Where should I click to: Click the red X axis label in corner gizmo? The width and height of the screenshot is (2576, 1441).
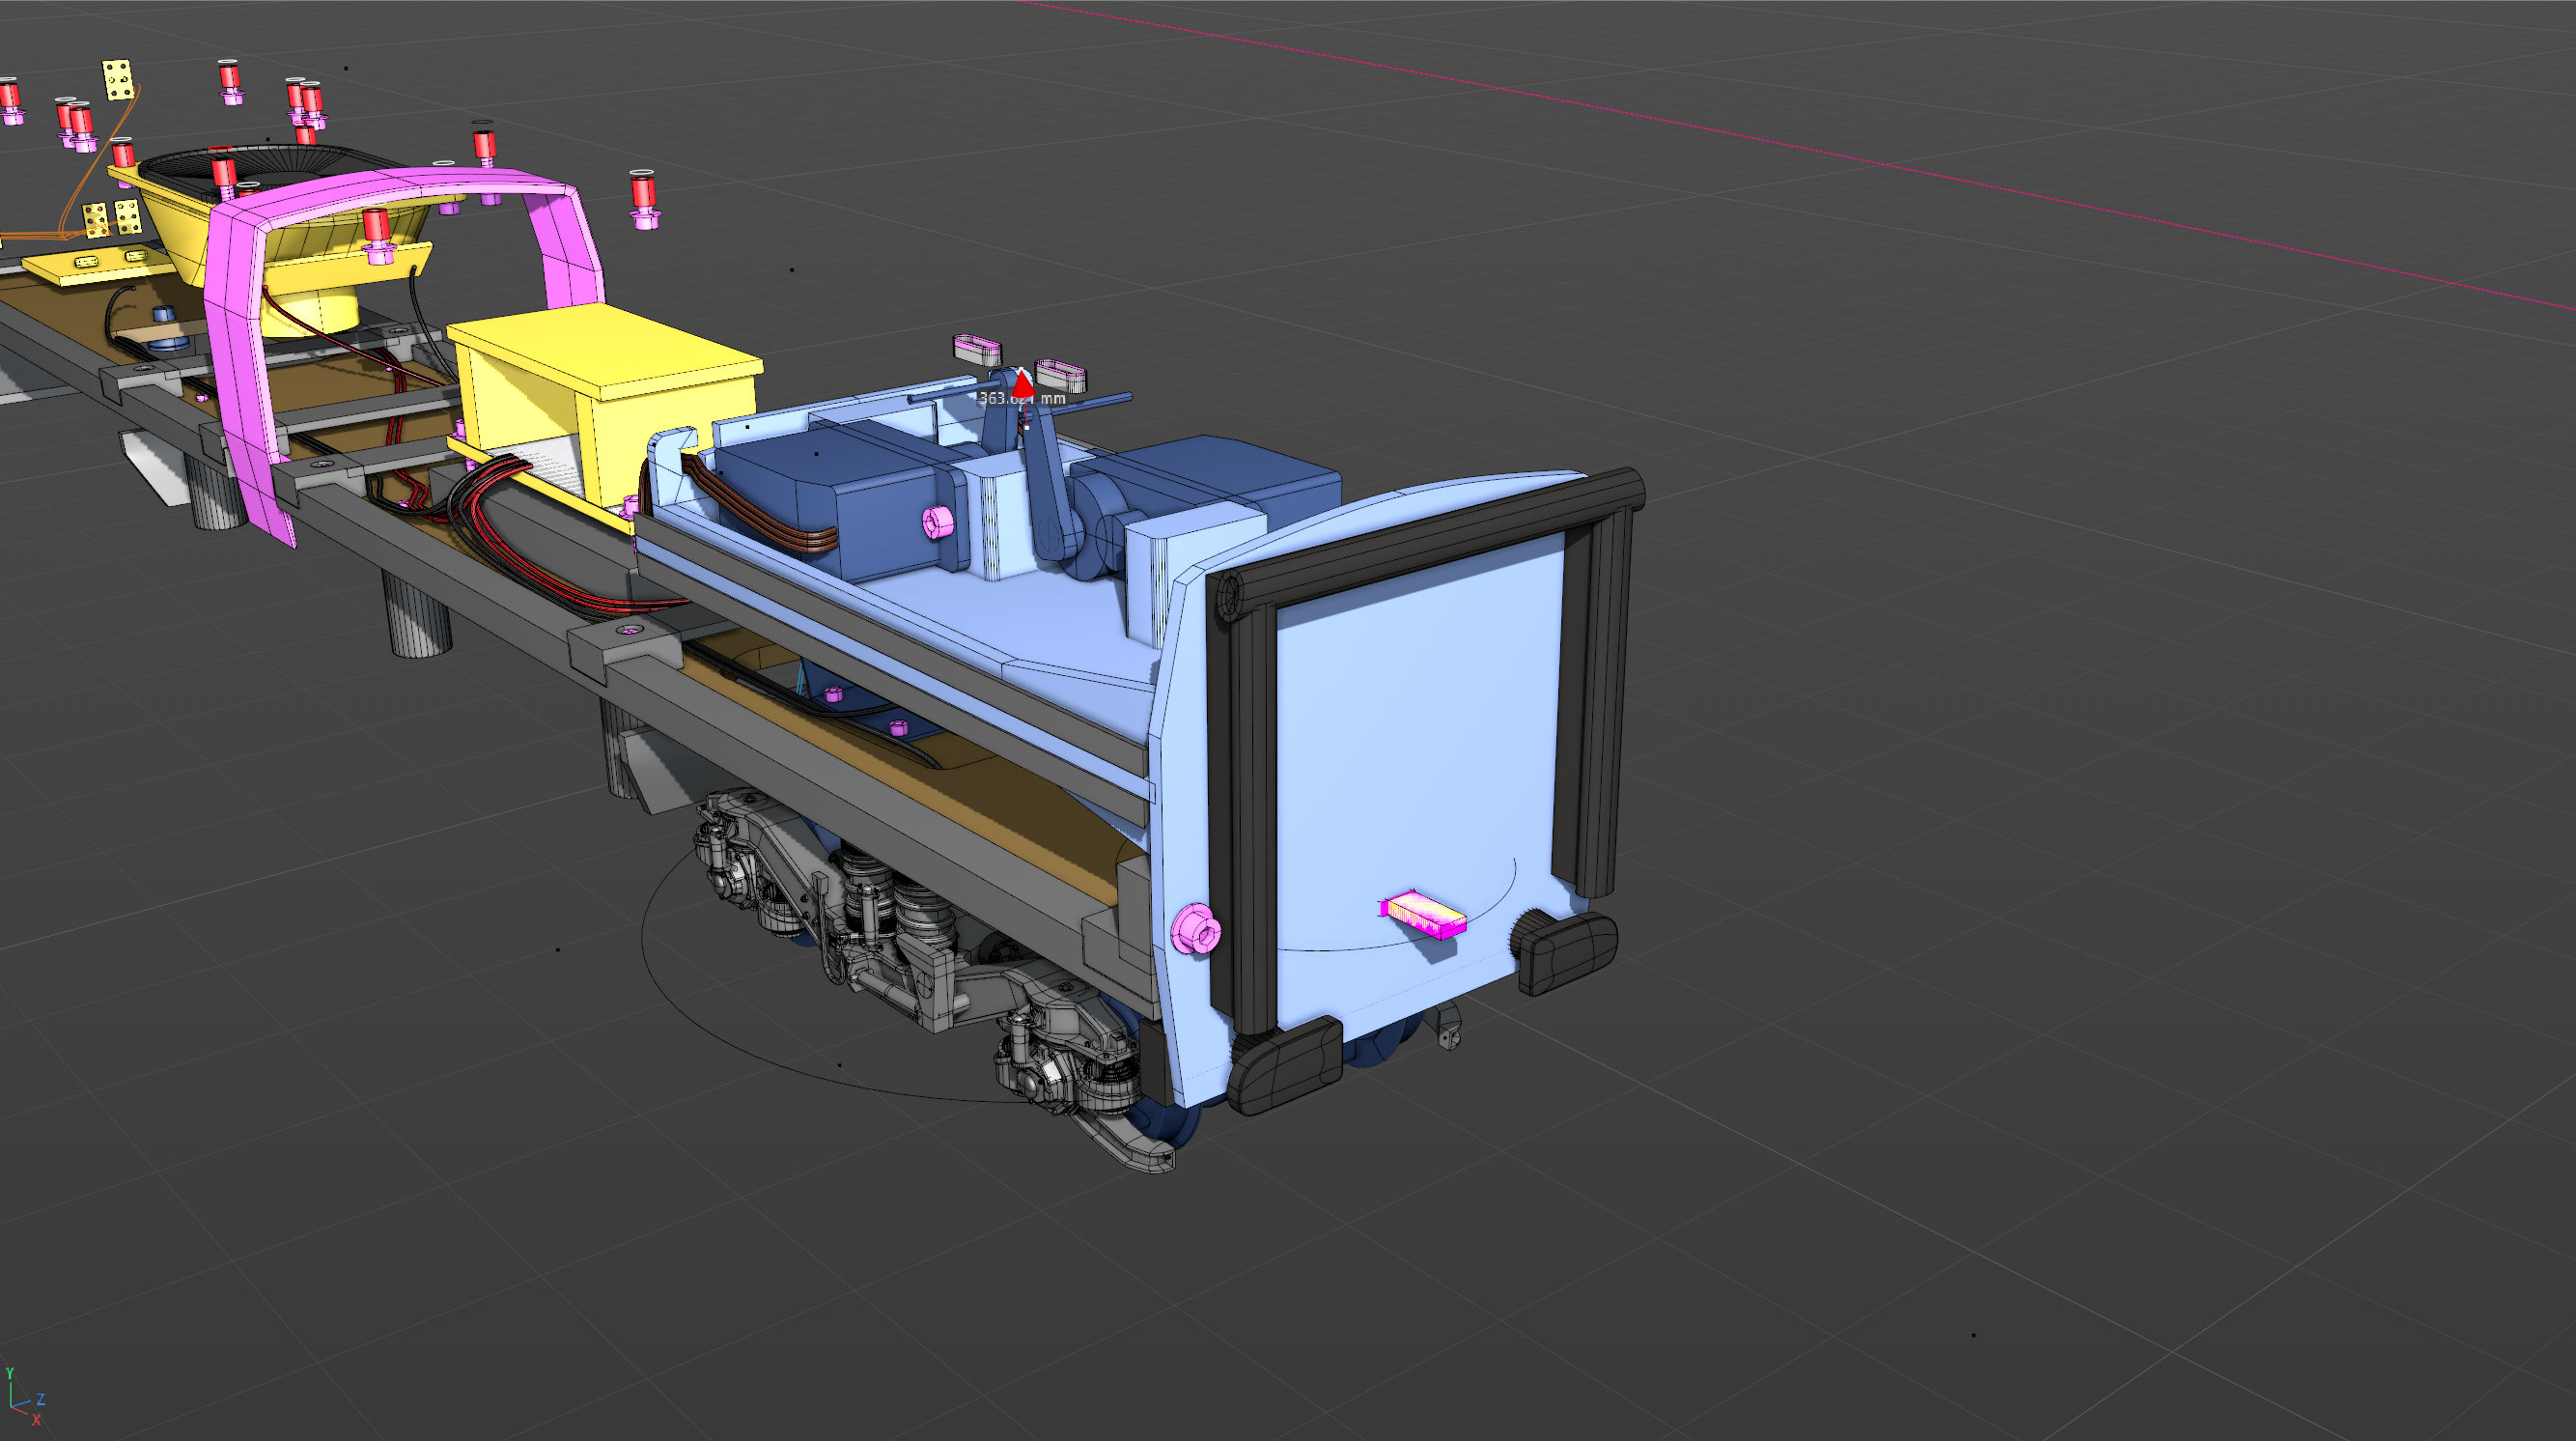pyautogui.click(x=37, y=1419)
